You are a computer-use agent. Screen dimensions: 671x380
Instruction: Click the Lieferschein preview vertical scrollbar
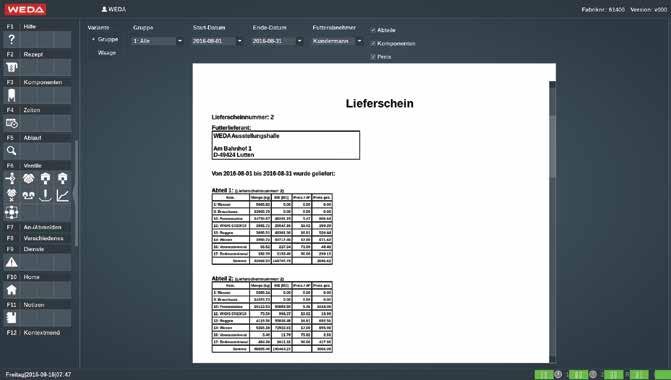552,220
